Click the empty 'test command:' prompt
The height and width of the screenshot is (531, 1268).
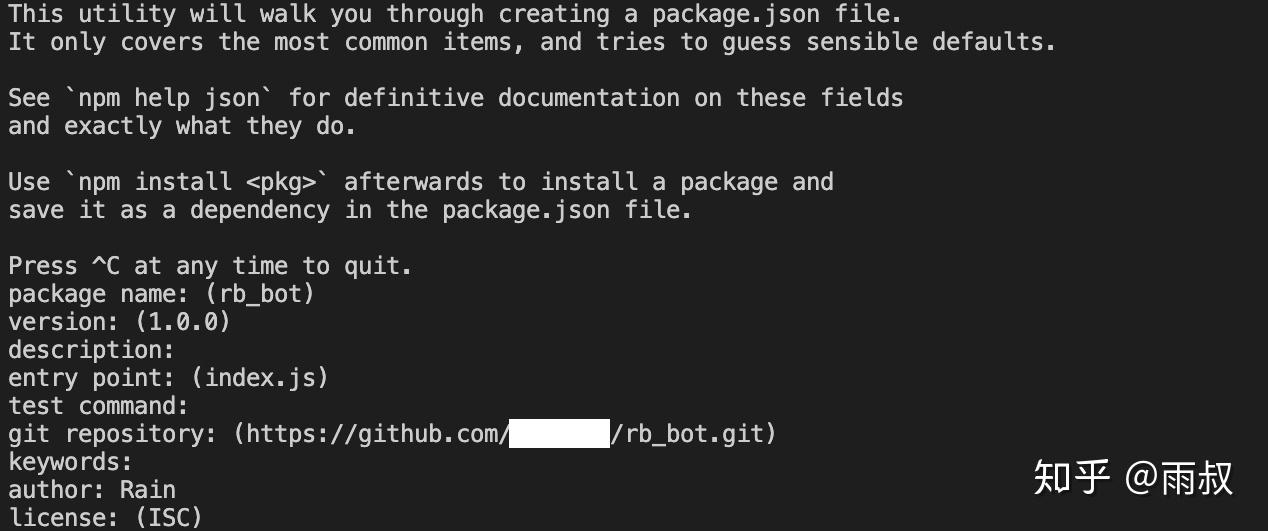(98, 406)
